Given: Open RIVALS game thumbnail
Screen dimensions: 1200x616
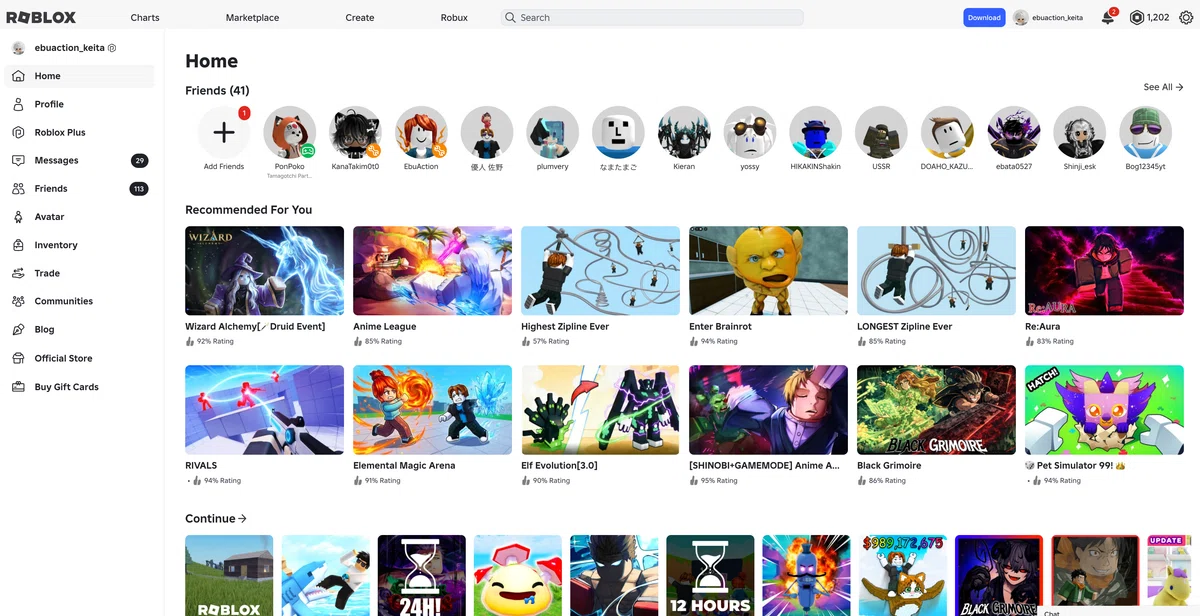Looking at the screenshot, I should point(264,410).
